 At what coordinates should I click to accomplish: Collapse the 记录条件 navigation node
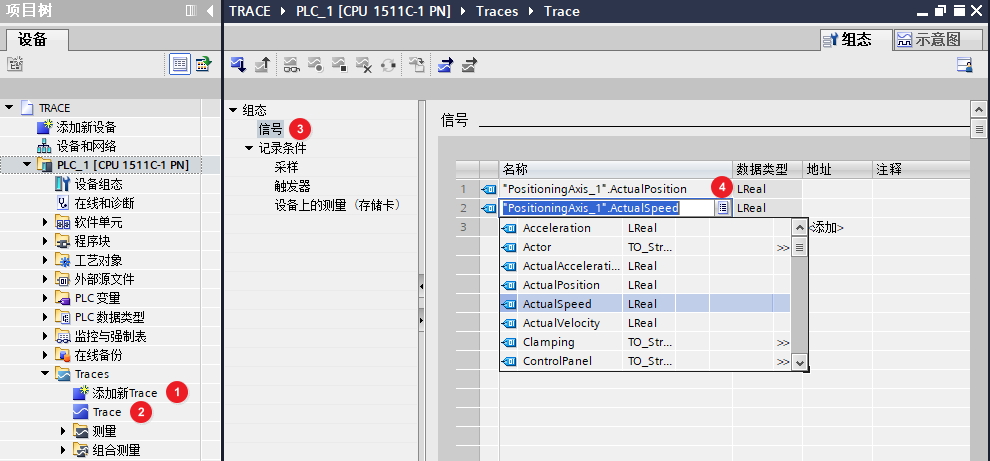pos(249,148)
